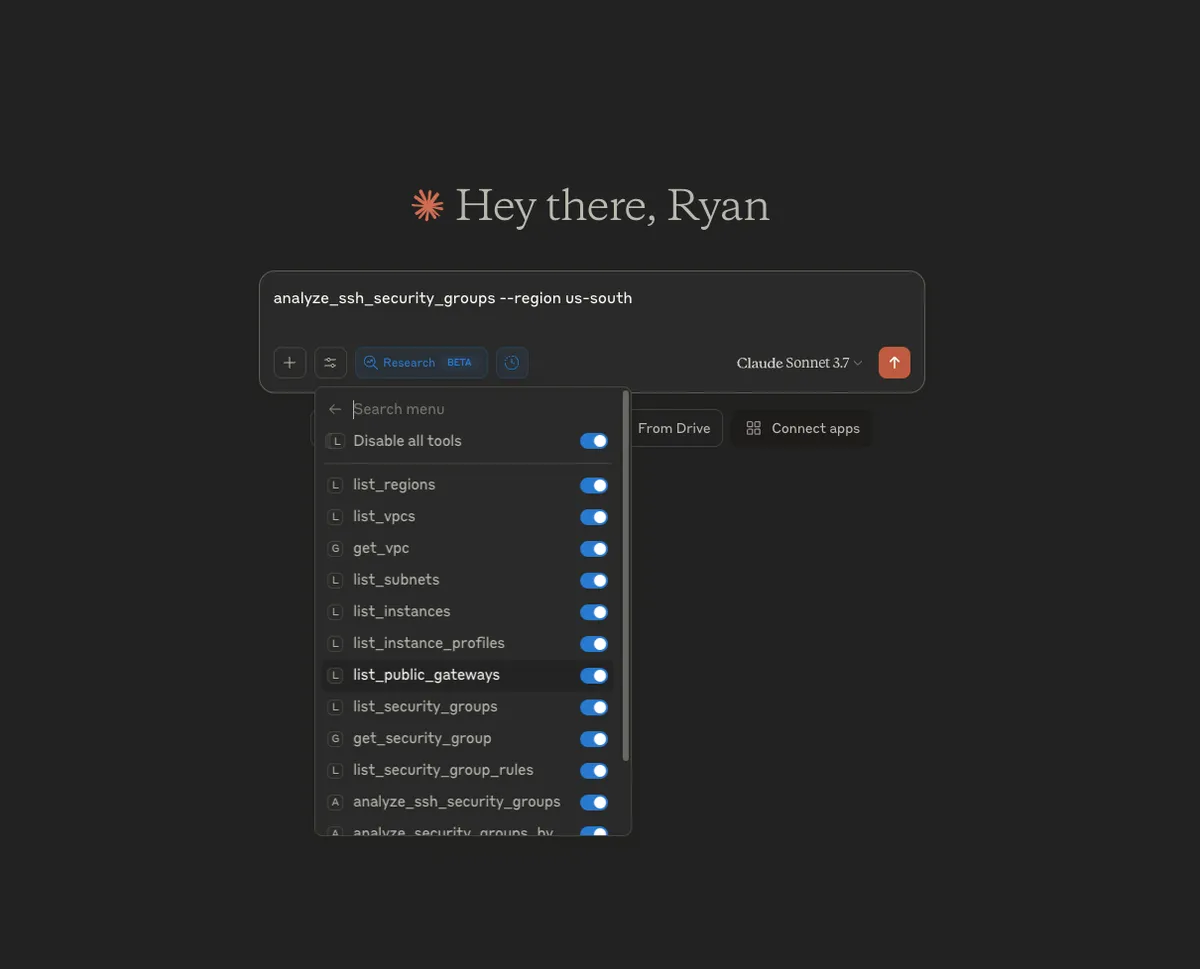Select the list_vpcs menu entry
This screenshot has width=1200, height=969.
468,517
